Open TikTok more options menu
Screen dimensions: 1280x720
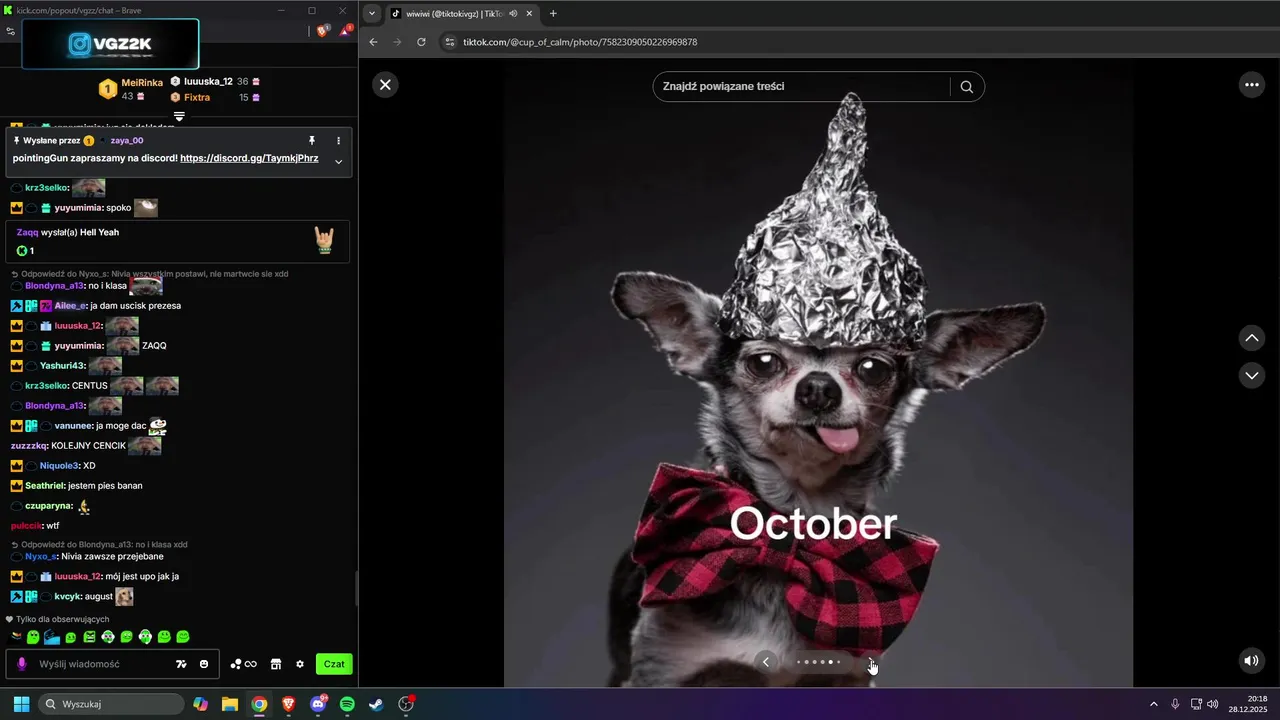[1252, 85]
